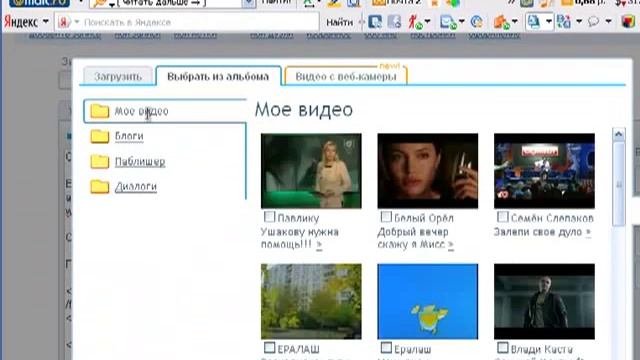Click the page translation icon
The width and height of the screenshot is (640, 360).
[x=564, y=22]
